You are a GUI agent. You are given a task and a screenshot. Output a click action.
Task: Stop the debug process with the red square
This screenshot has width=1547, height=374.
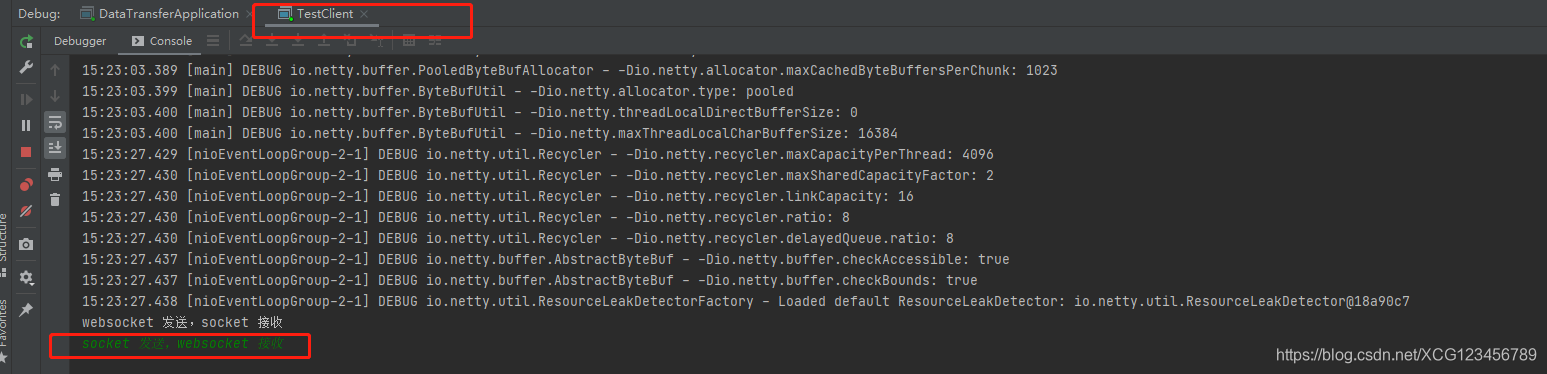coord(26,152)
